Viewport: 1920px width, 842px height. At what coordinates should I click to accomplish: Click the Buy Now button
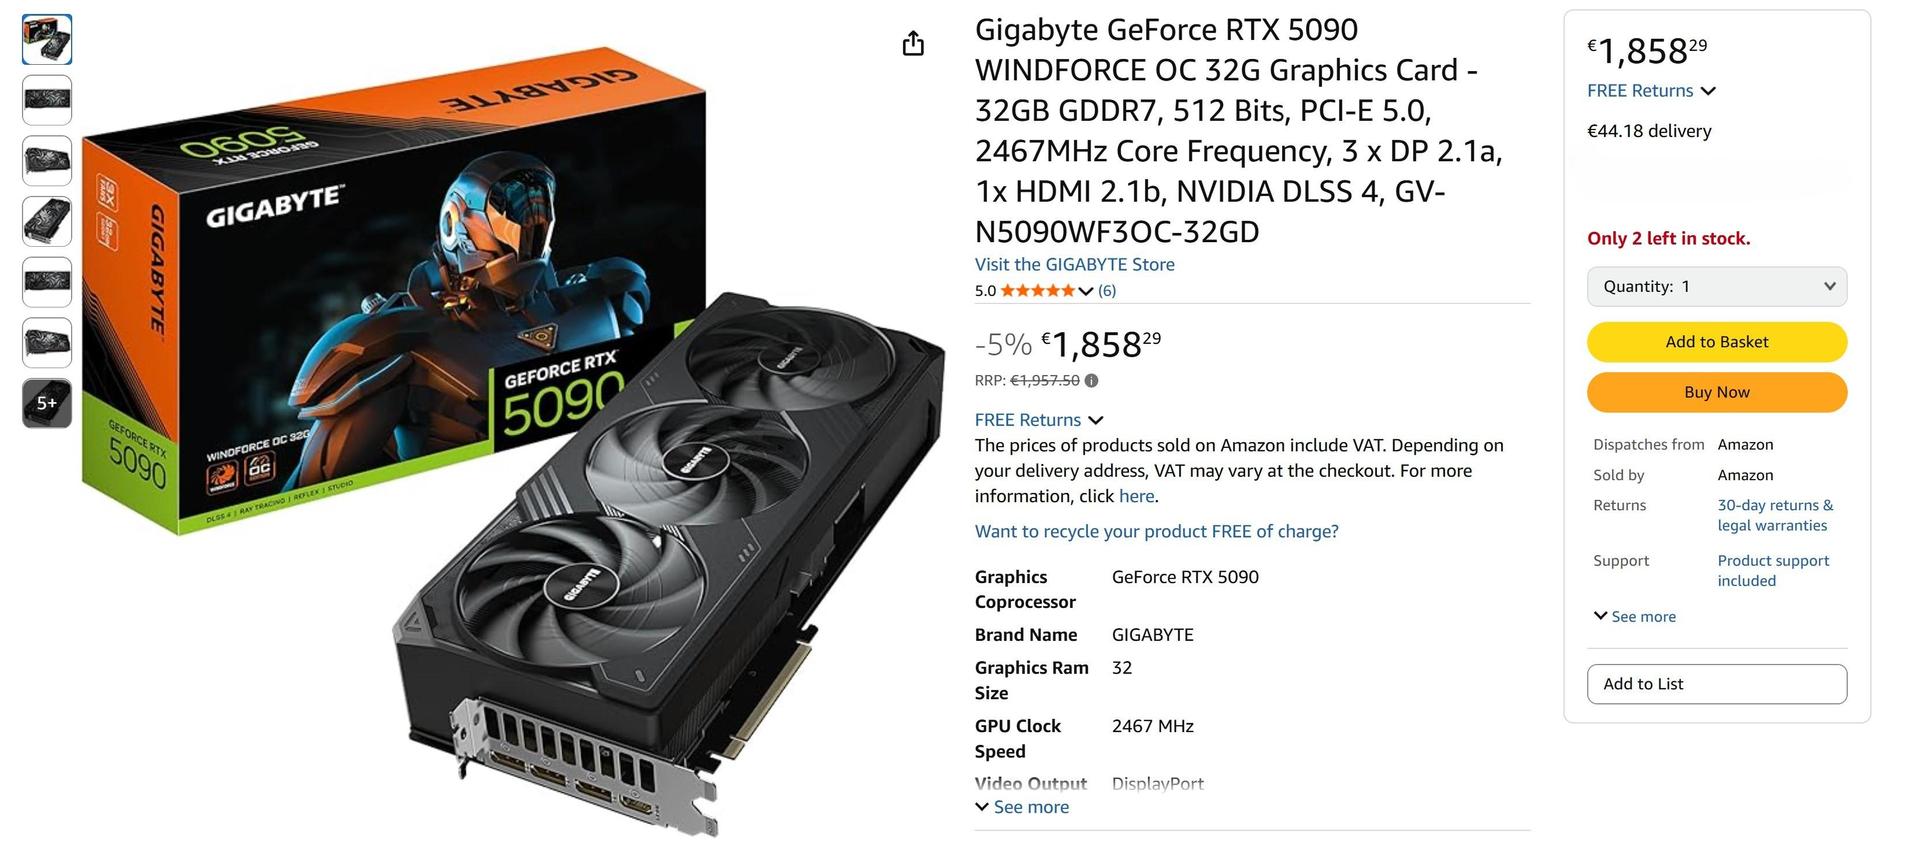[1716, 392]
